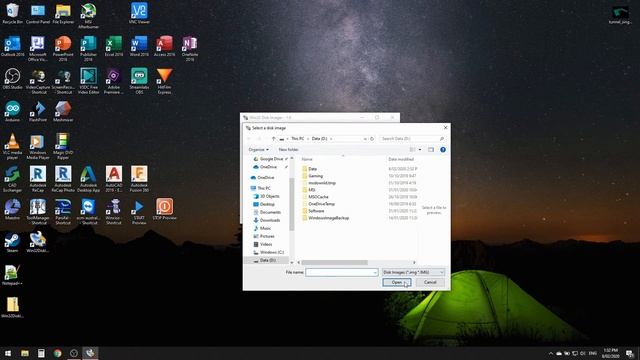Open Chrome from the taskbar
Viewport: 640px width, 360px height.
click(57, 353)
